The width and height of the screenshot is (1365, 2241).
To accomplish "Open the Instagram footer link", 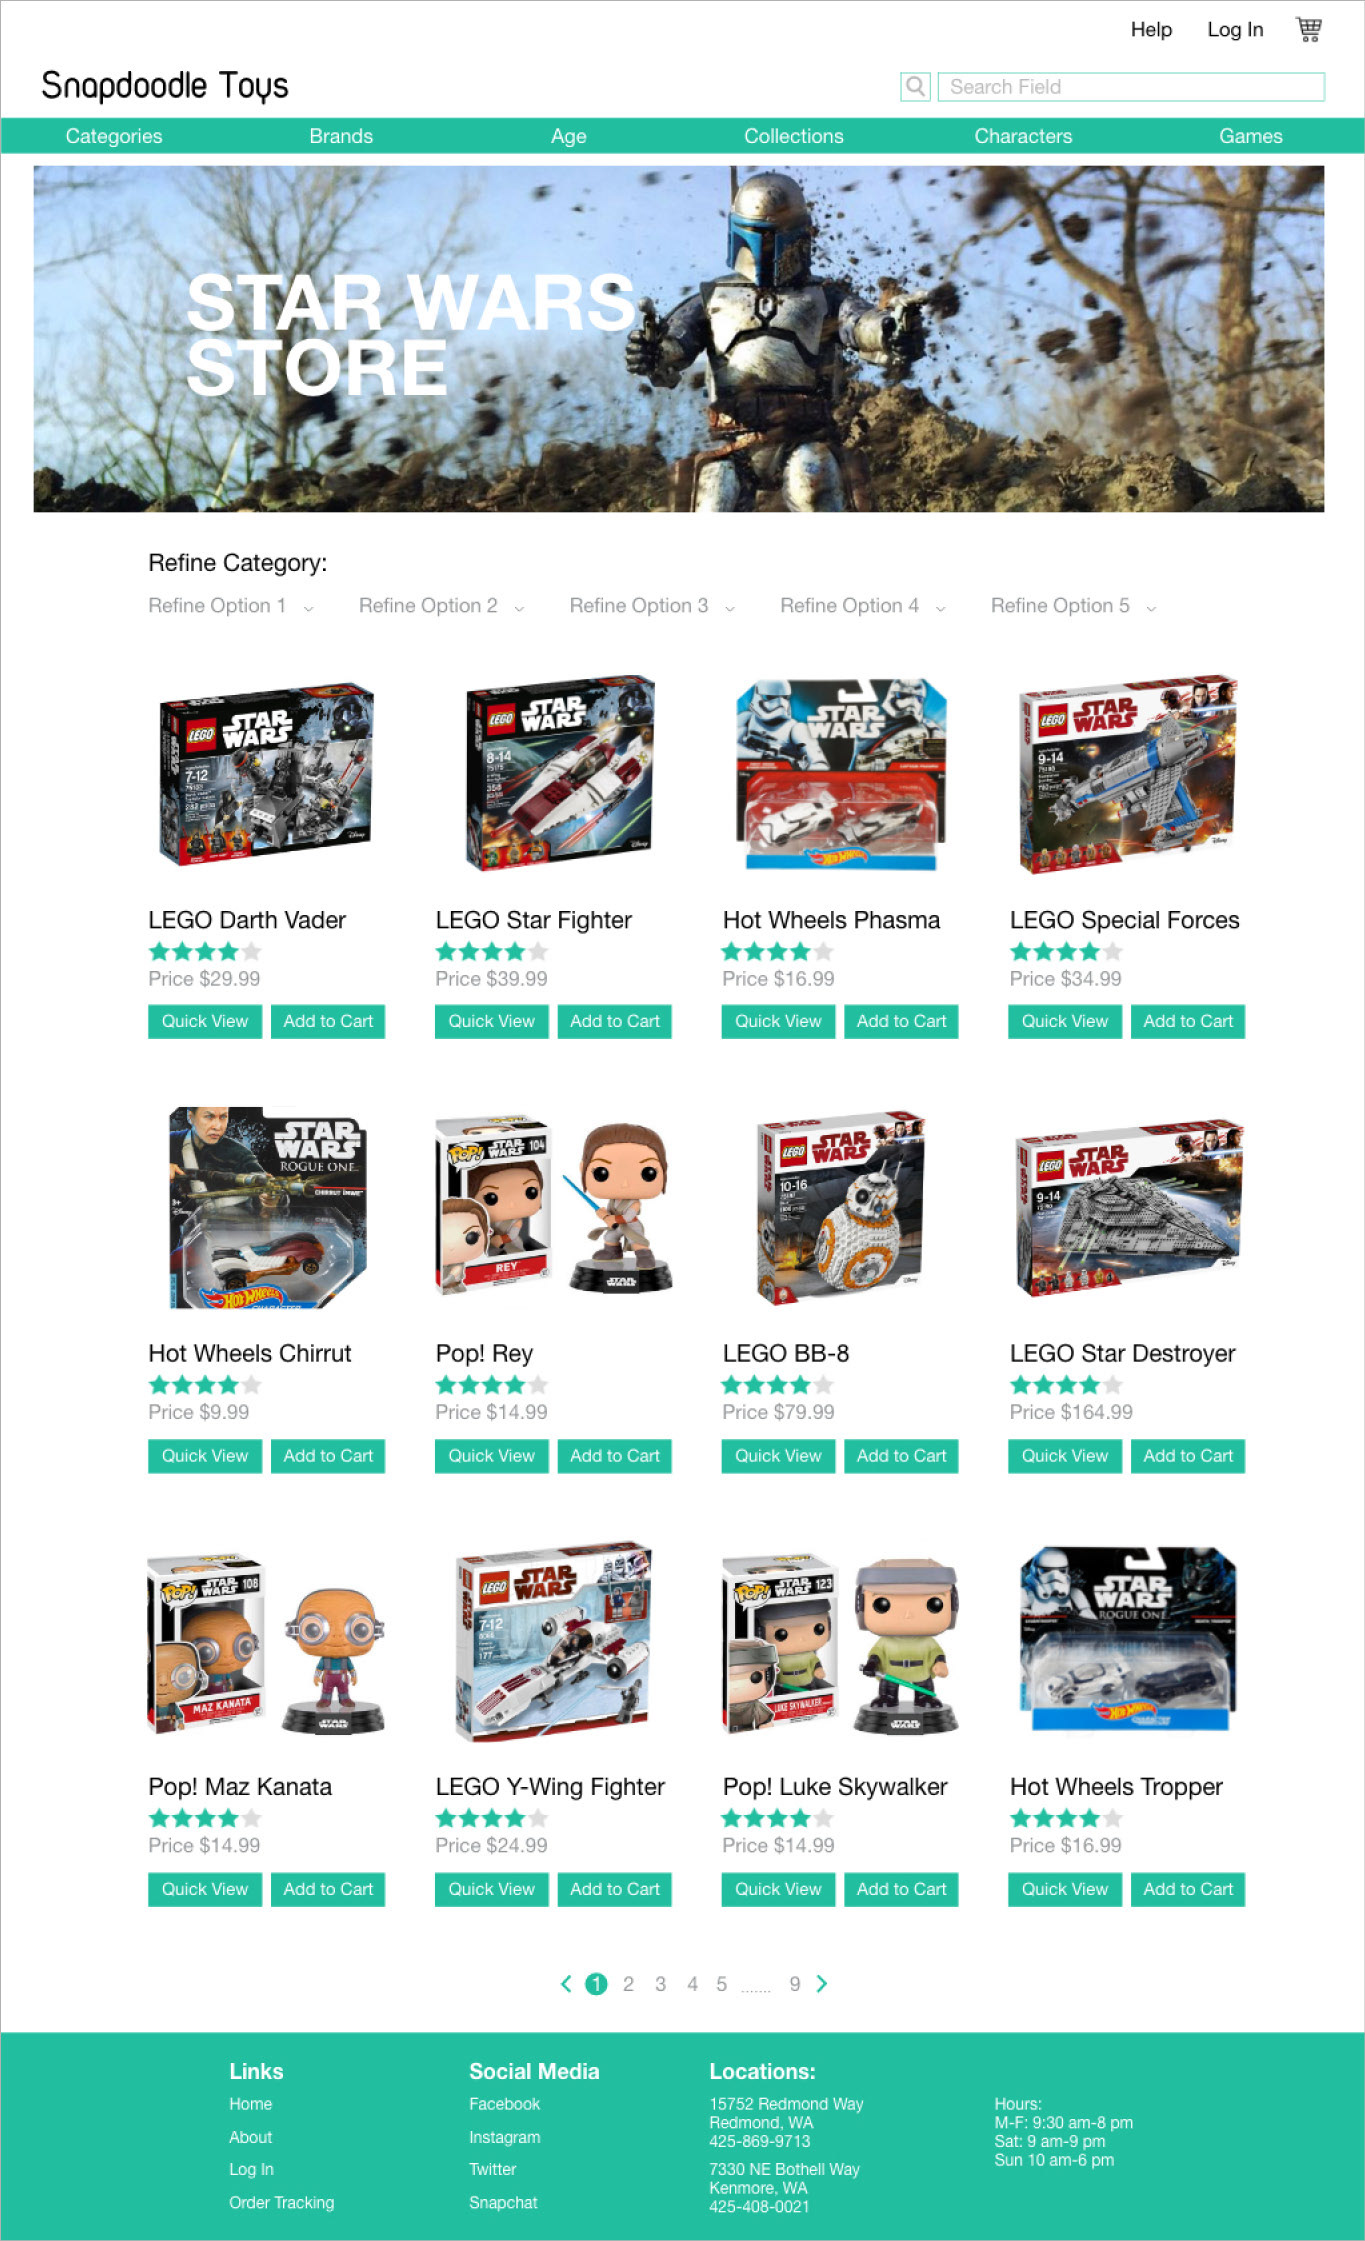I will [x=504, y=2137].
